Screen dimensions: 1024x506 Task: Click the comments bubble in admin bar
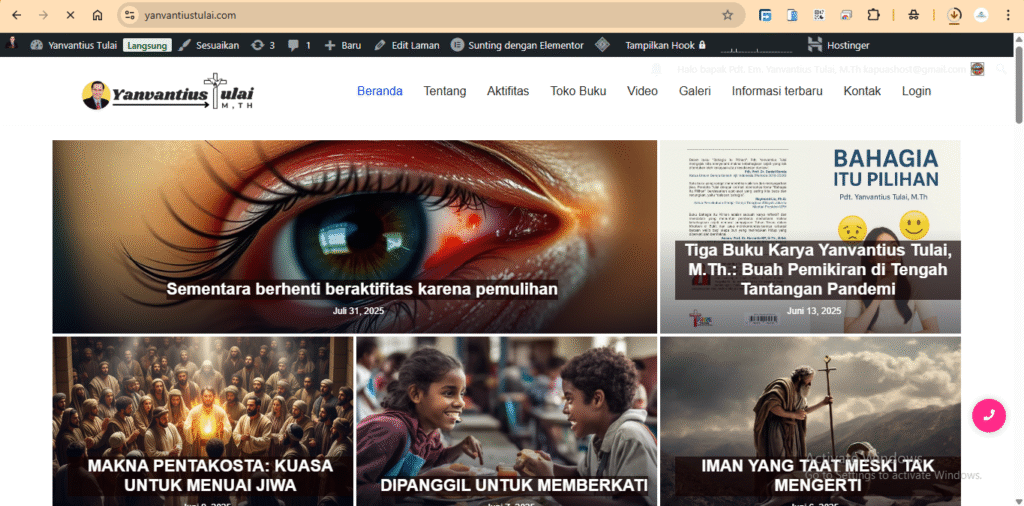(299, 45)
